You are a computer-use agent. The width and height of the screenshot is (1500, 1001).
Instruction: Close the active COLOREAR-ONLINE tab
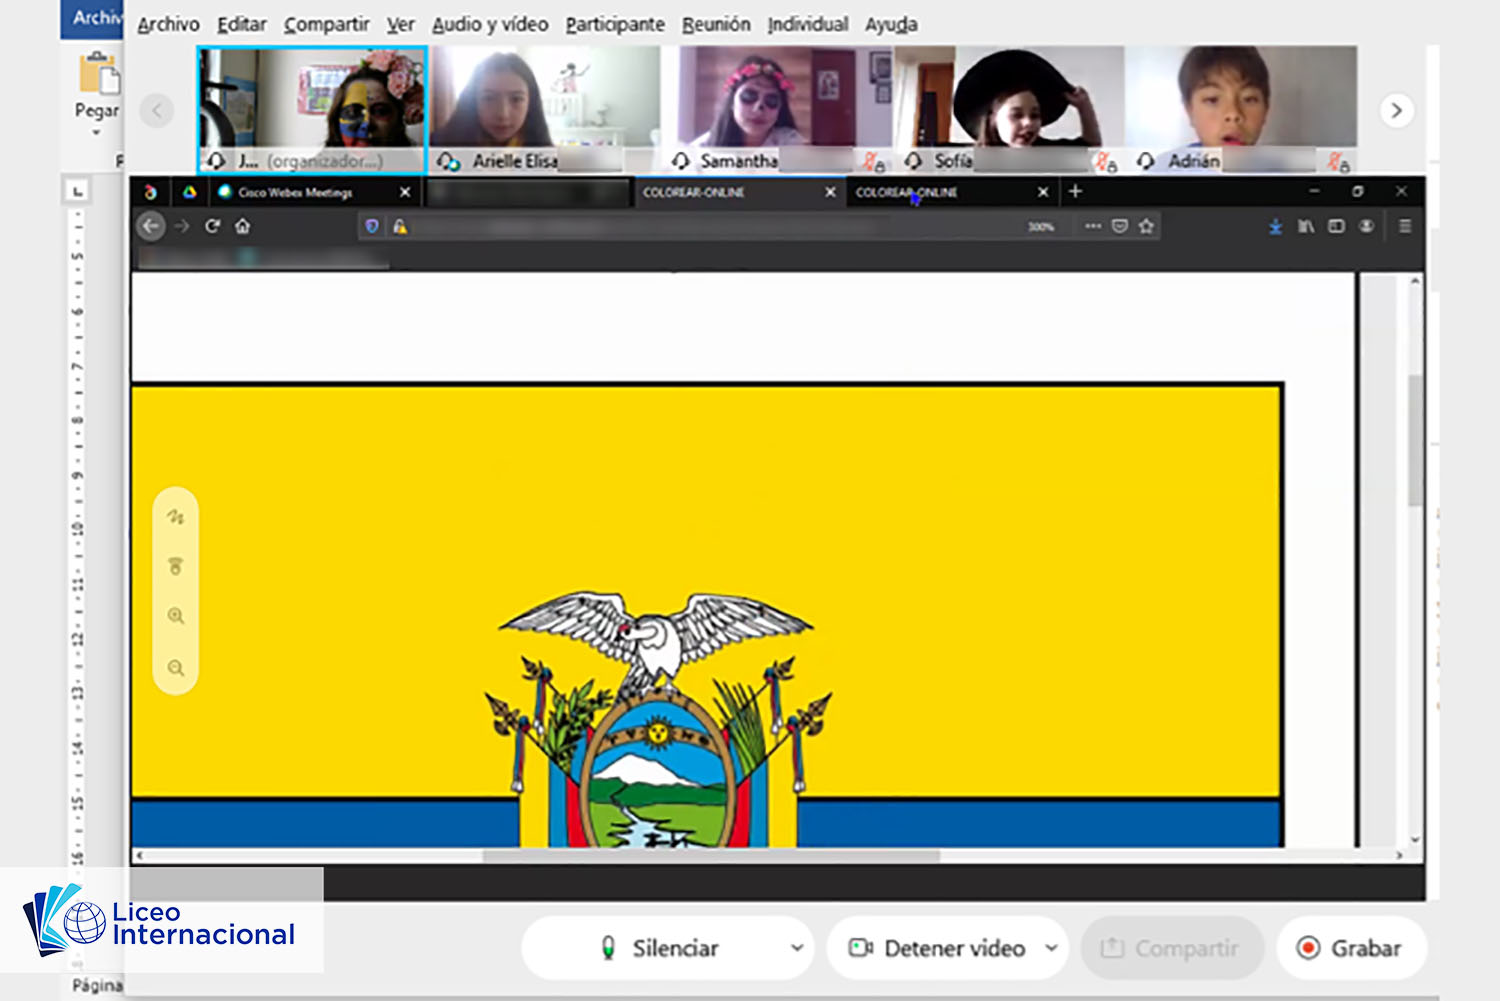[830, 192]
